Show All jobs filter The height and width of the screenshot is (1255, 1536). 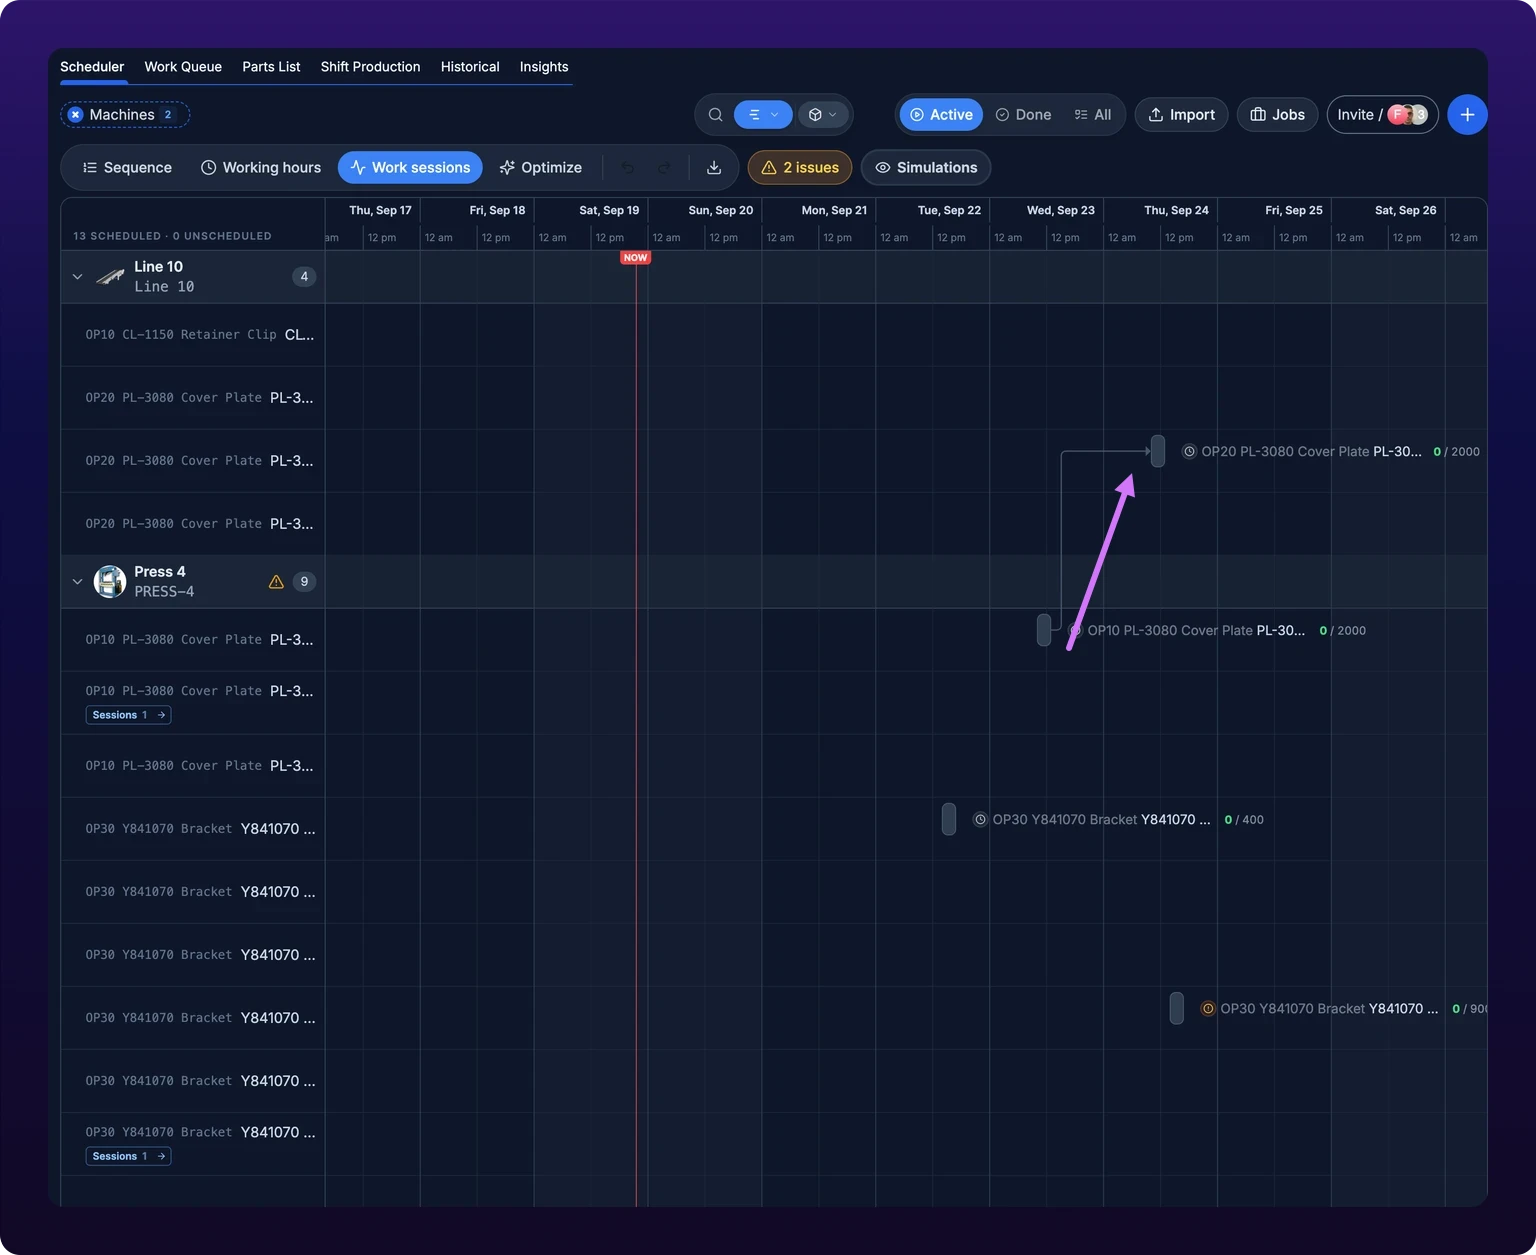[x=1093, y=115]
